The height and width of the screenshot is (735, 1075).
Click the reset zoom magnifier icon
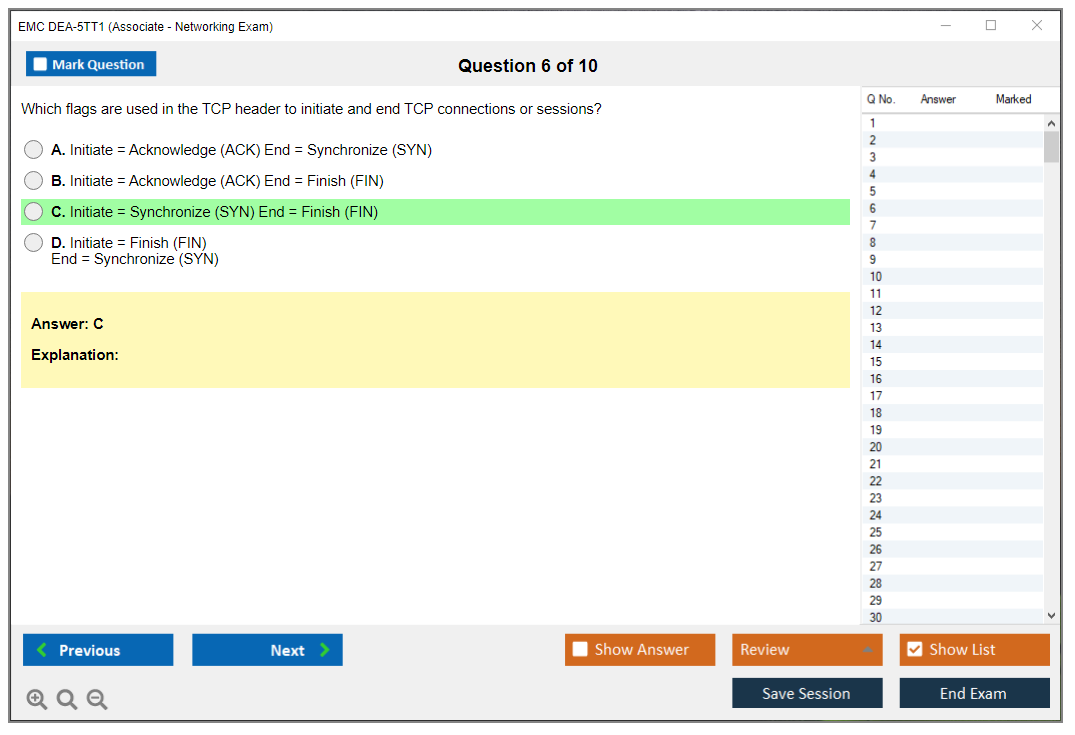coord(67,699)
